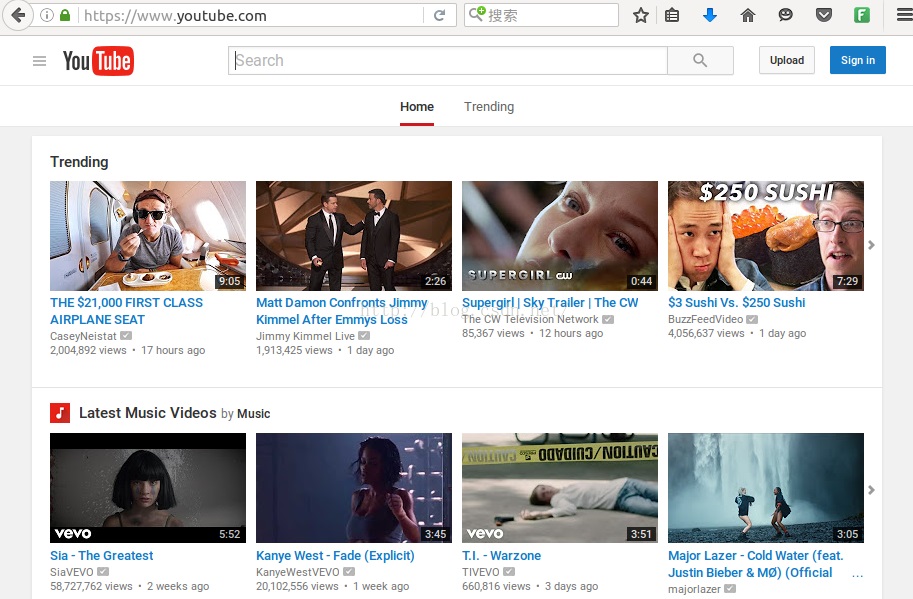913x599 pixels.
Task: Open Latest Music Videos section heading
Action: click(148, 413)
